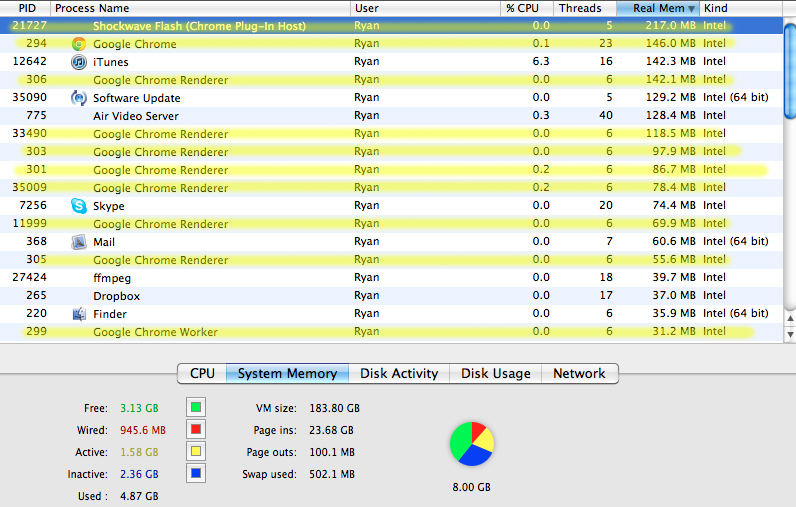Select the ffmpeg process row
Screen dimensions: 796x507
point(391,278)
